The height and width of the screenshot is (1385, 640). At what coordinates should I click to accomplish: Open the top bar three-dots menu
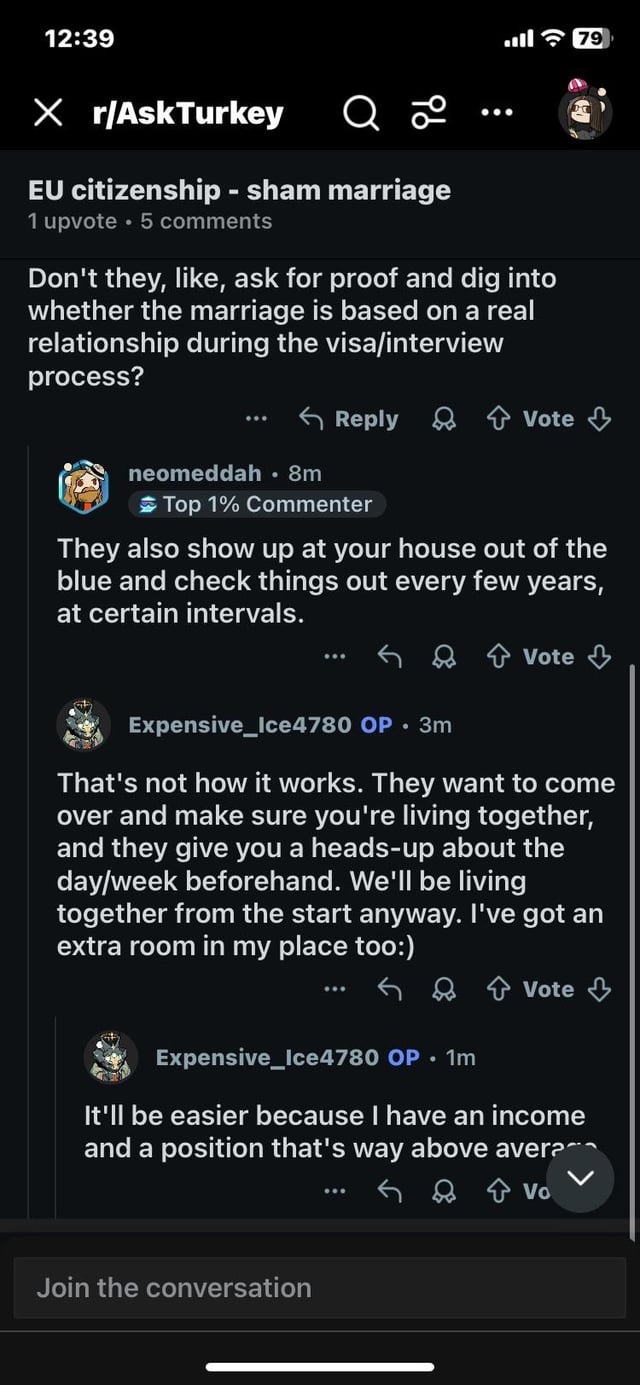pos(496,112)
